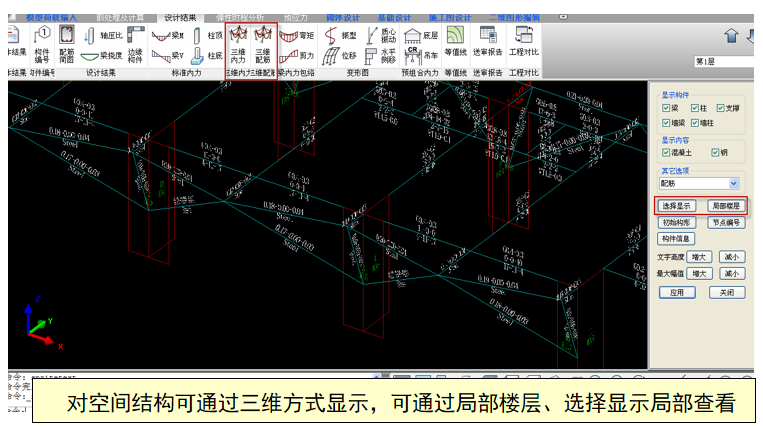
Task: Switch to the 弹性时程分析 tab
Action: pyautogui.click(x=240, y=18)
